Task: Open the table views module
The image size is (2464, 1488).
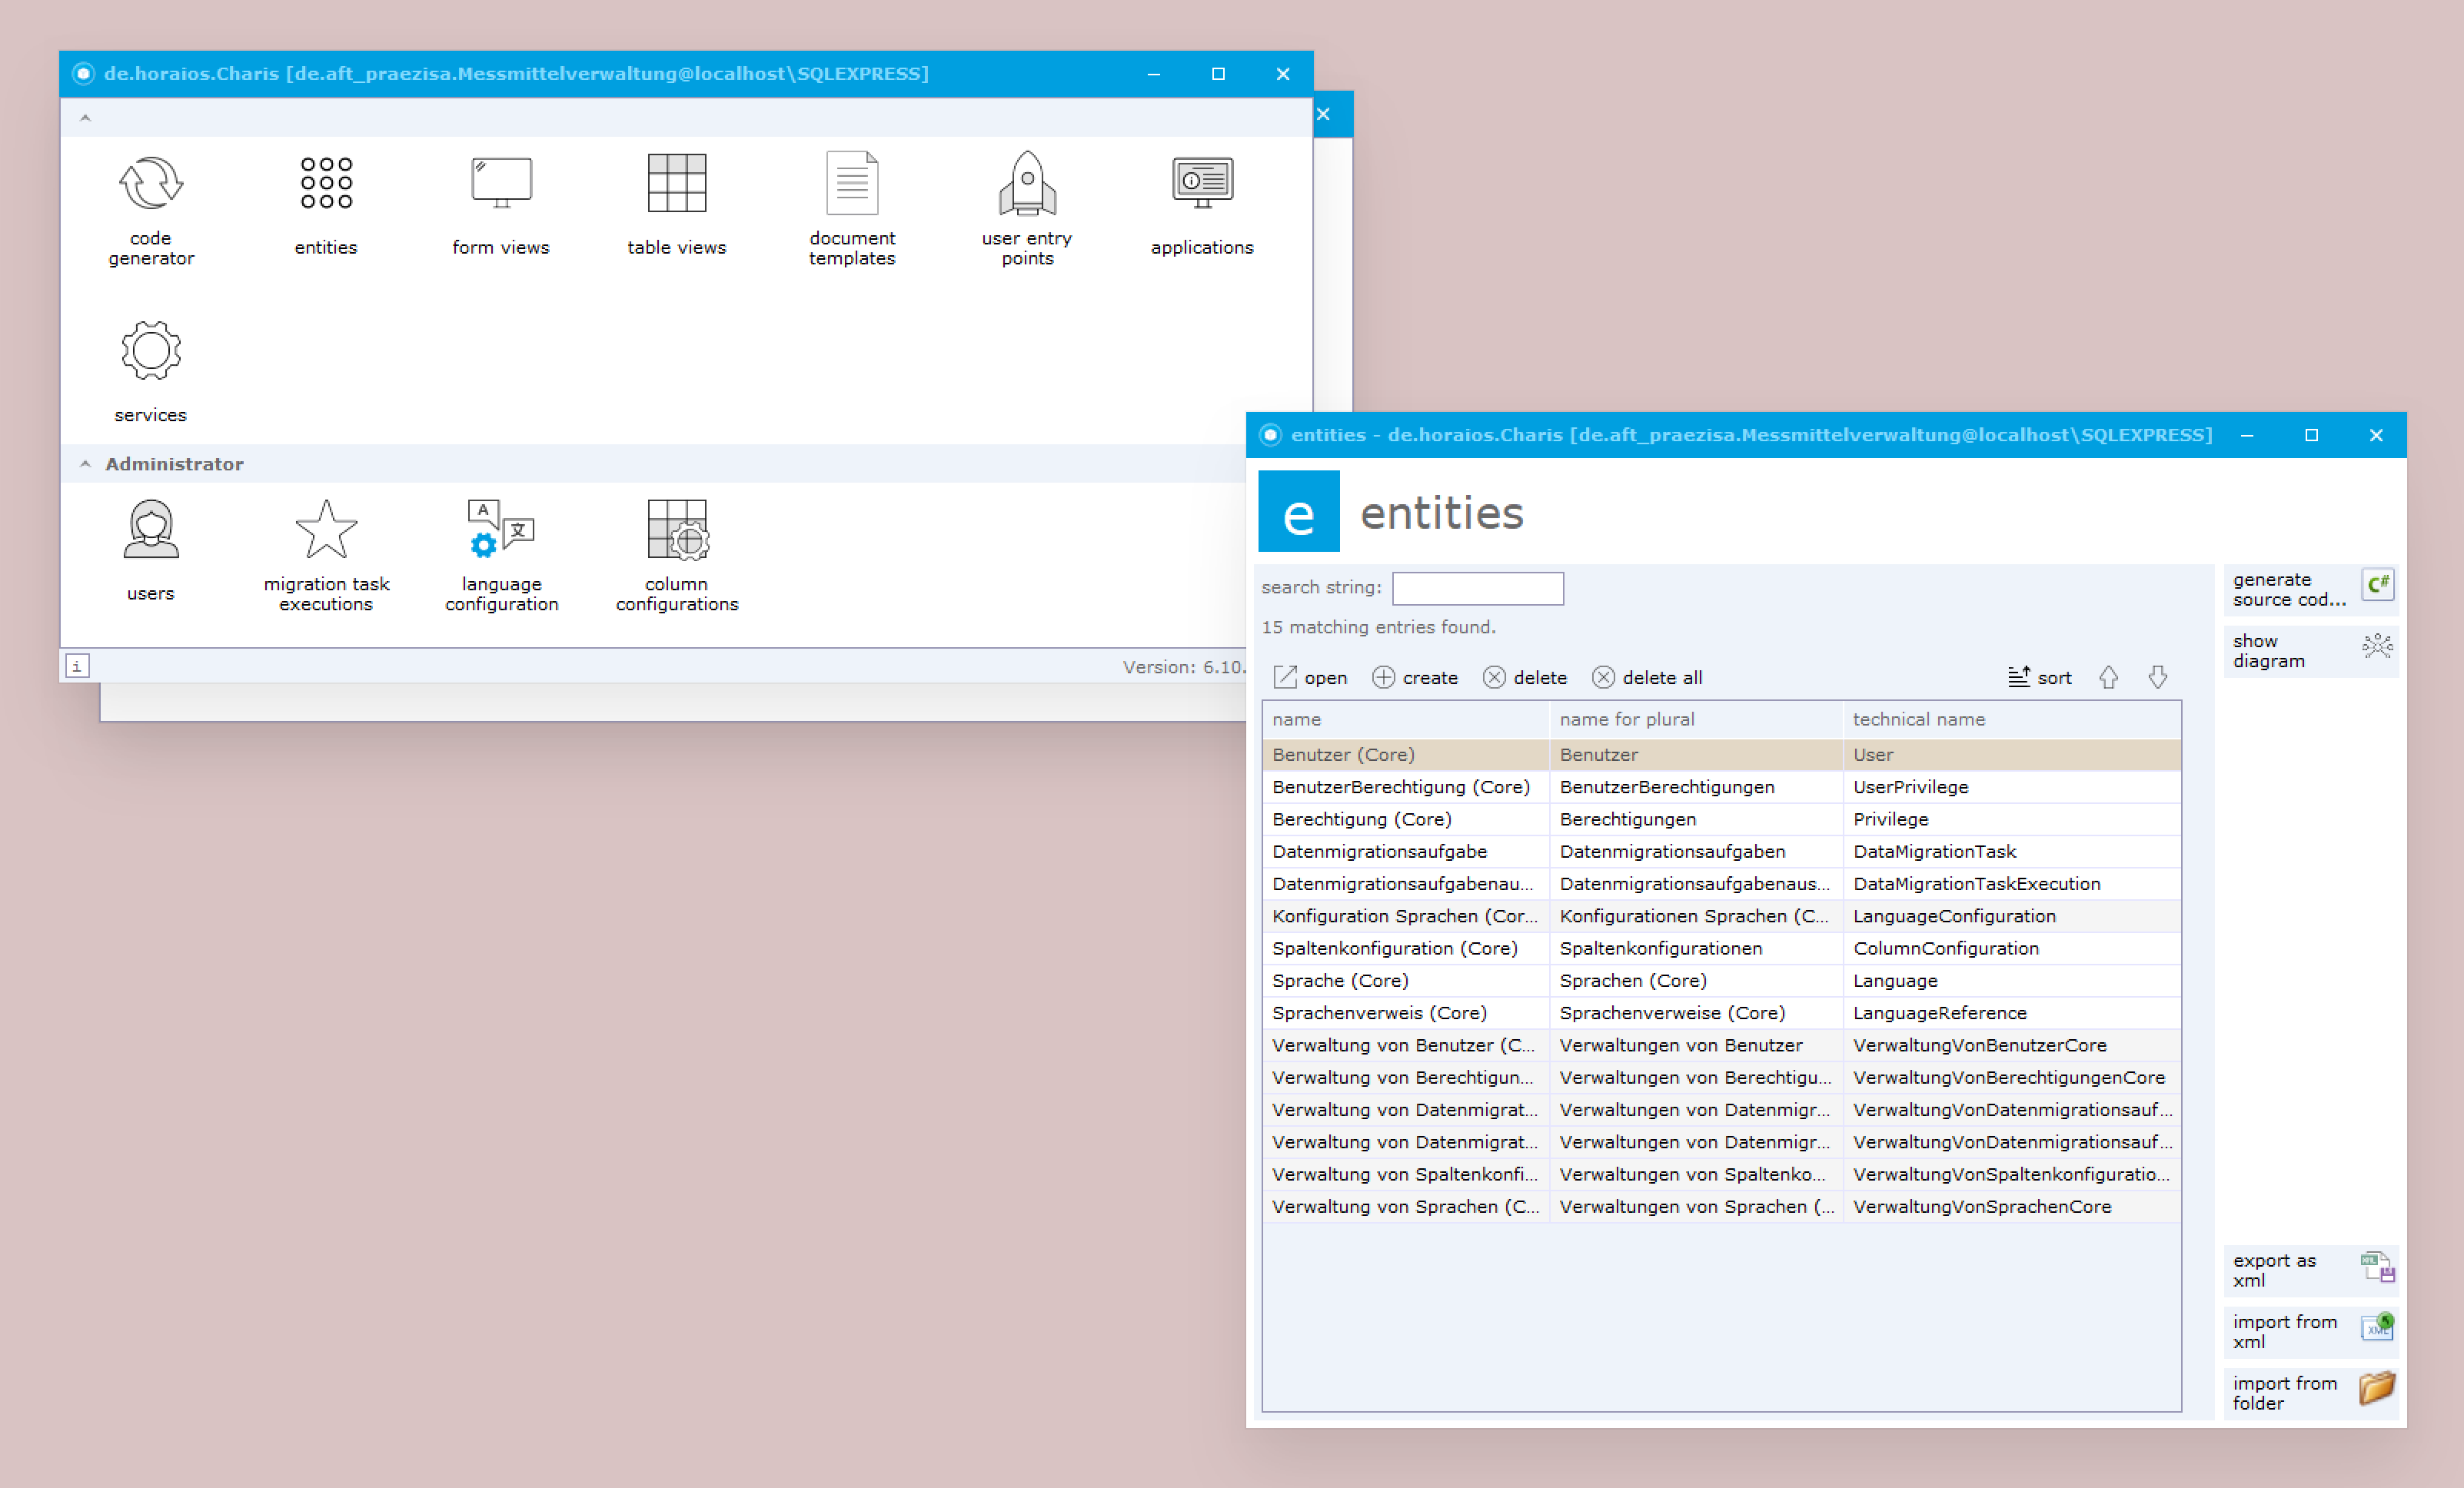Action: coord(677,205)
